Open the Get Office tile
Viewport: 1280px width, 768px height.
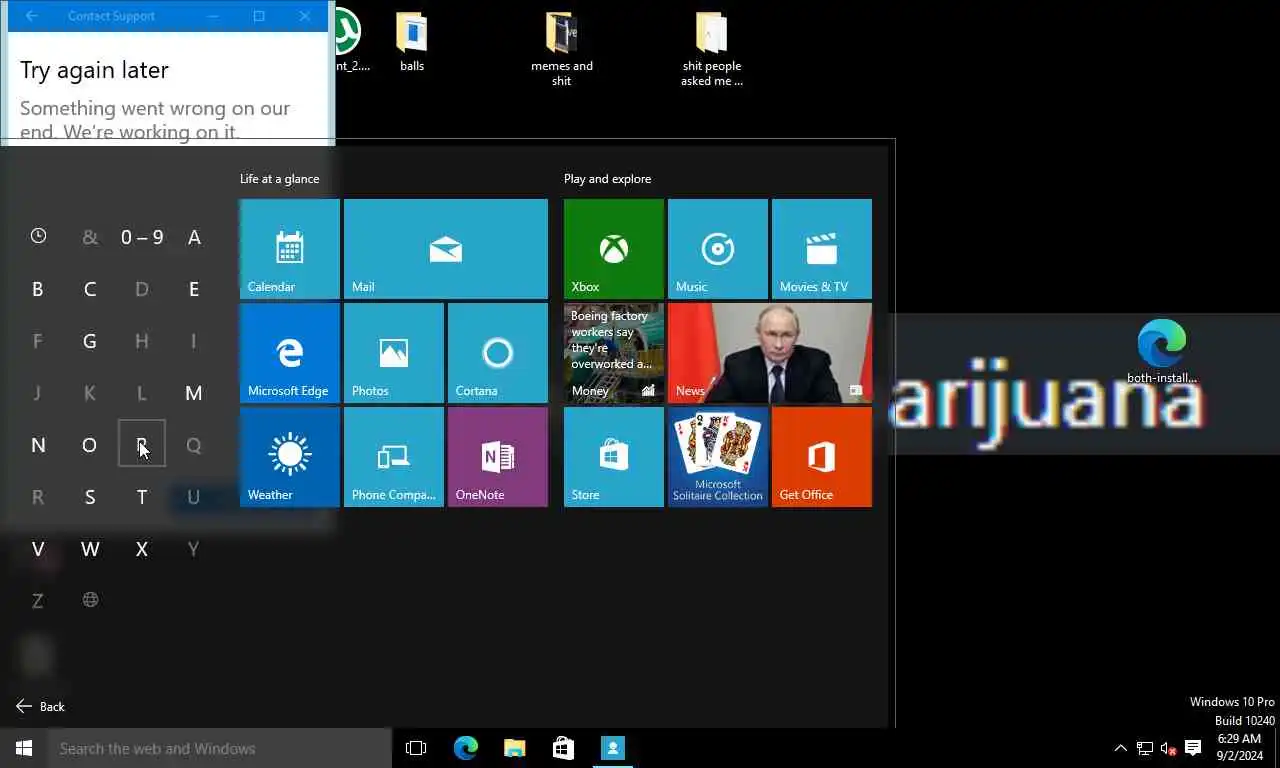coord(822,457)
